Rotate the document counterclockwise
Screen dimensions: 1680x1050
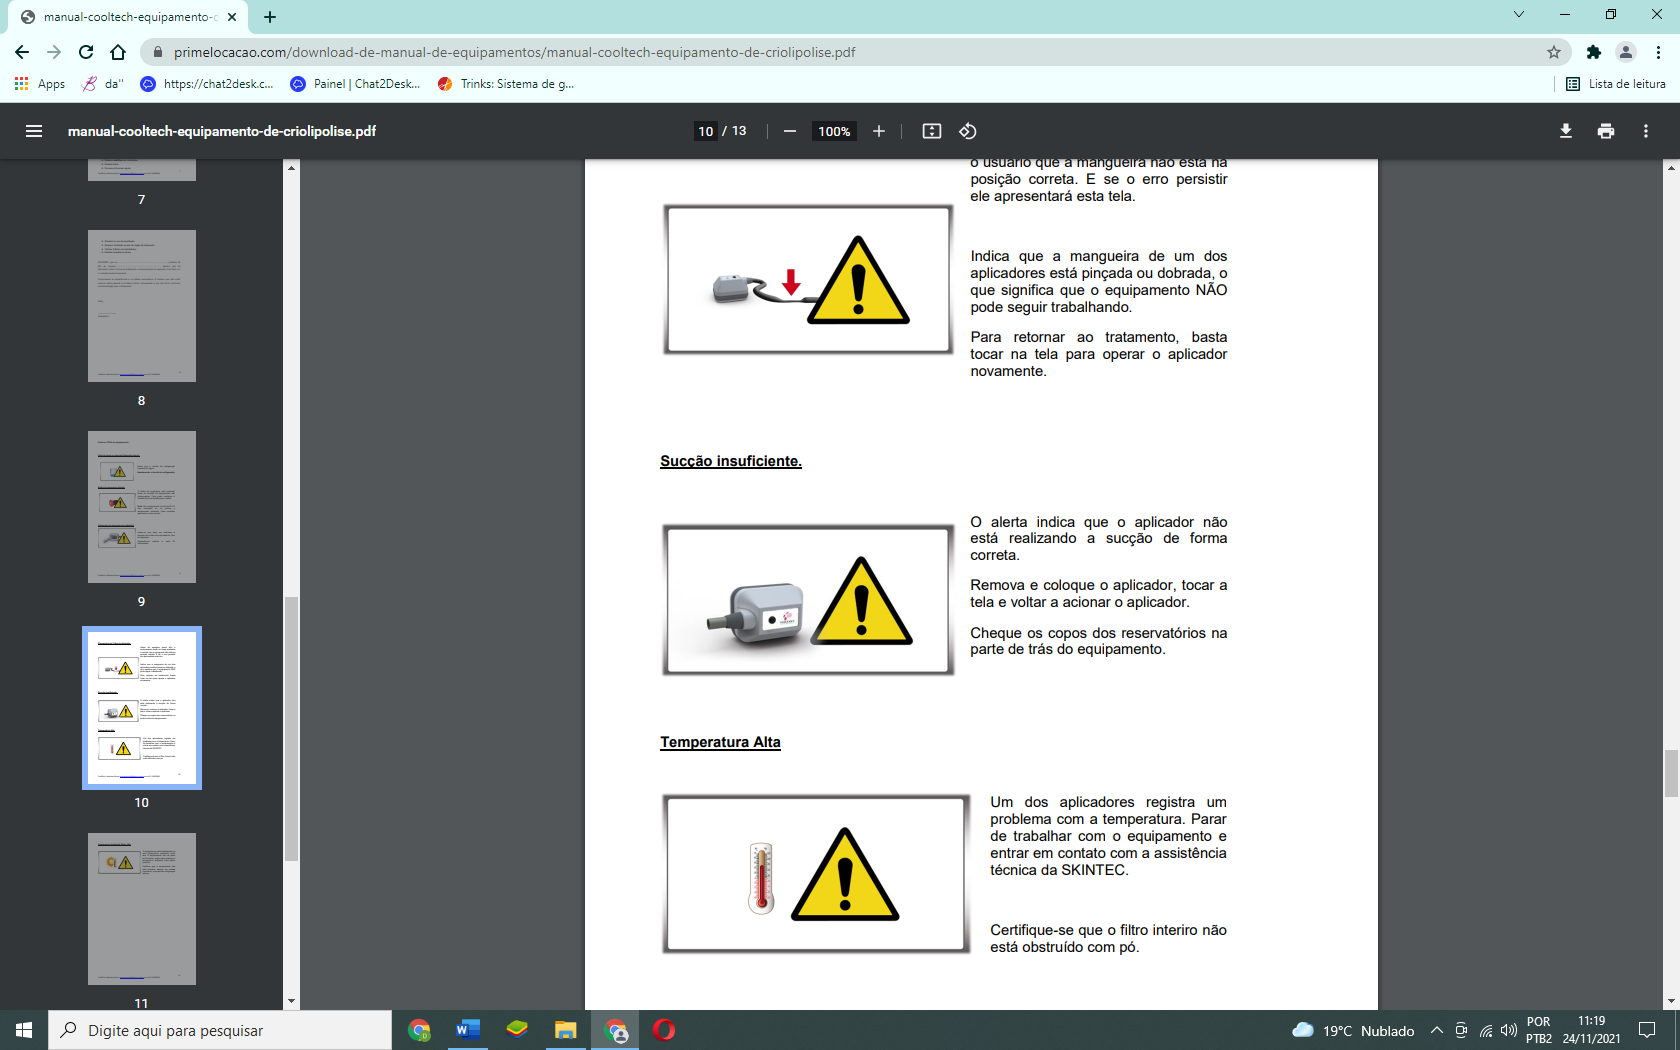(x=968, y=131)
